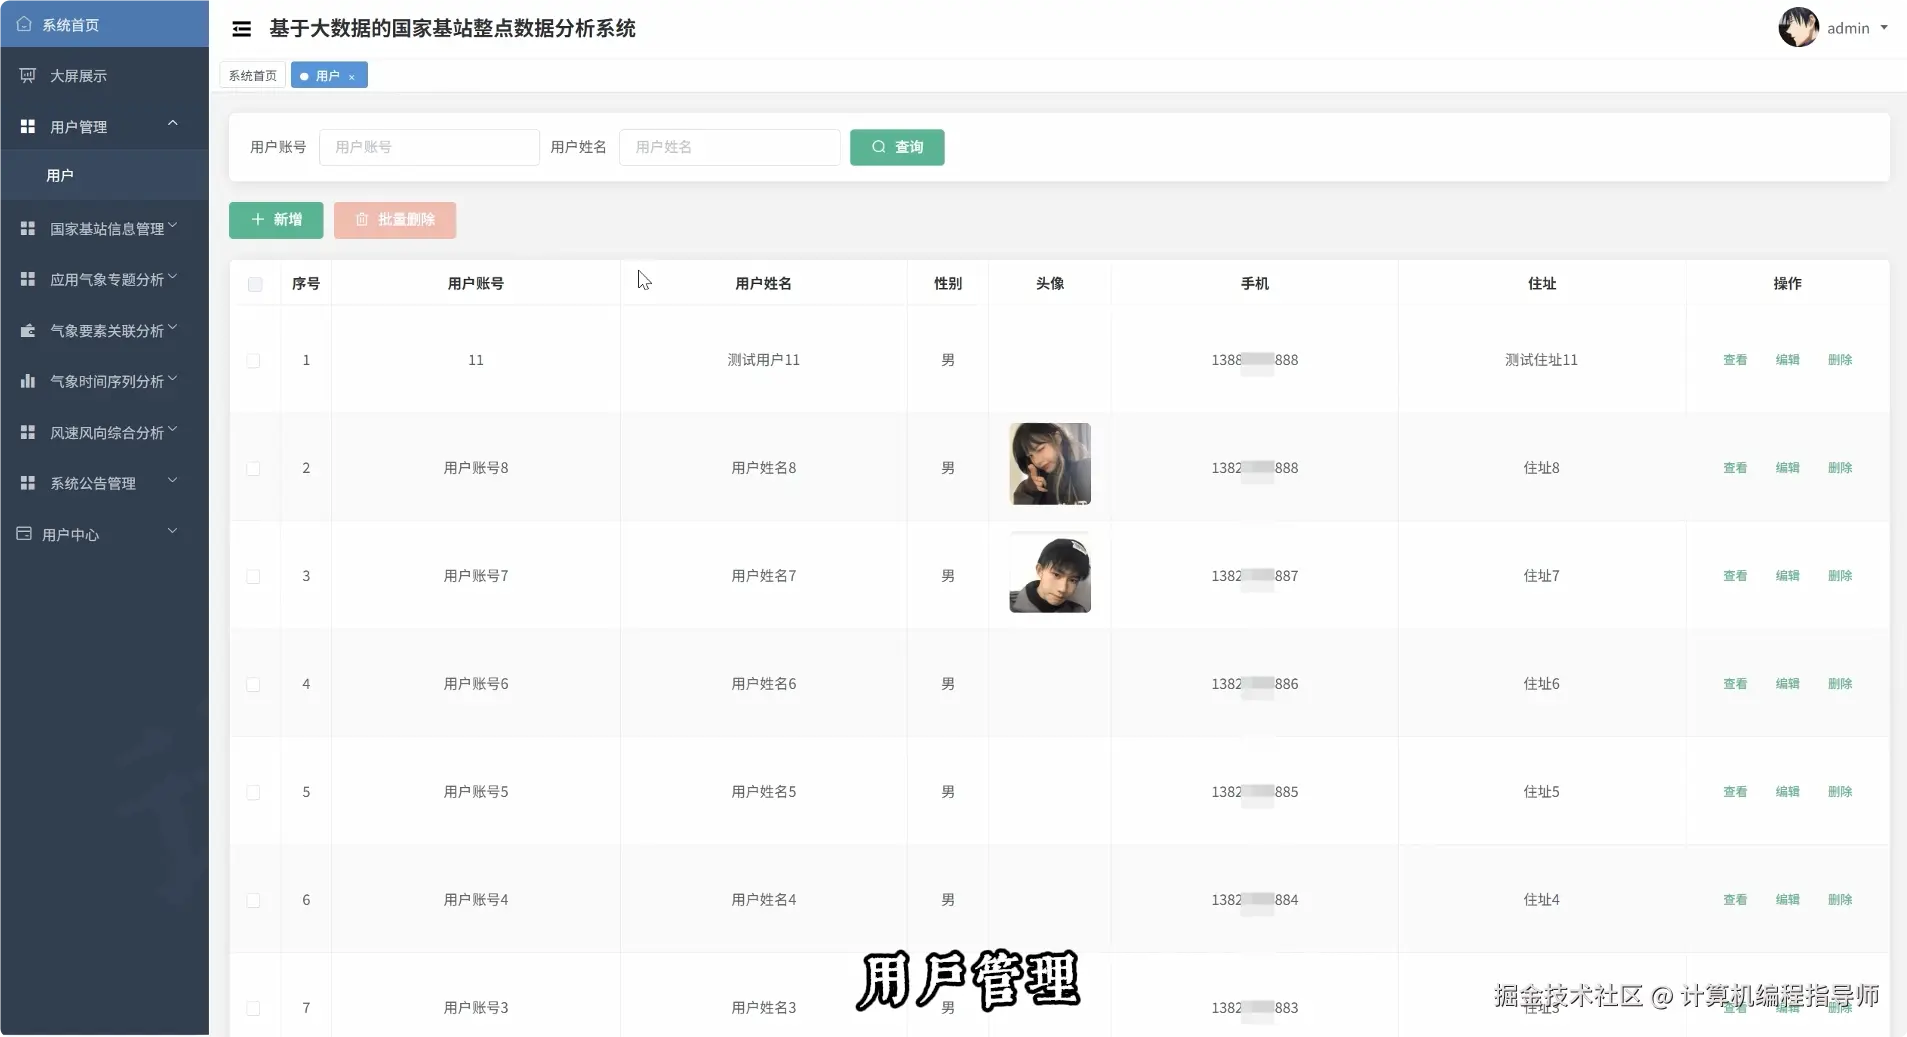Click the 住址 column header
The width and height of the screenshot is (1907, 1037).
(x=1542, y=284)
